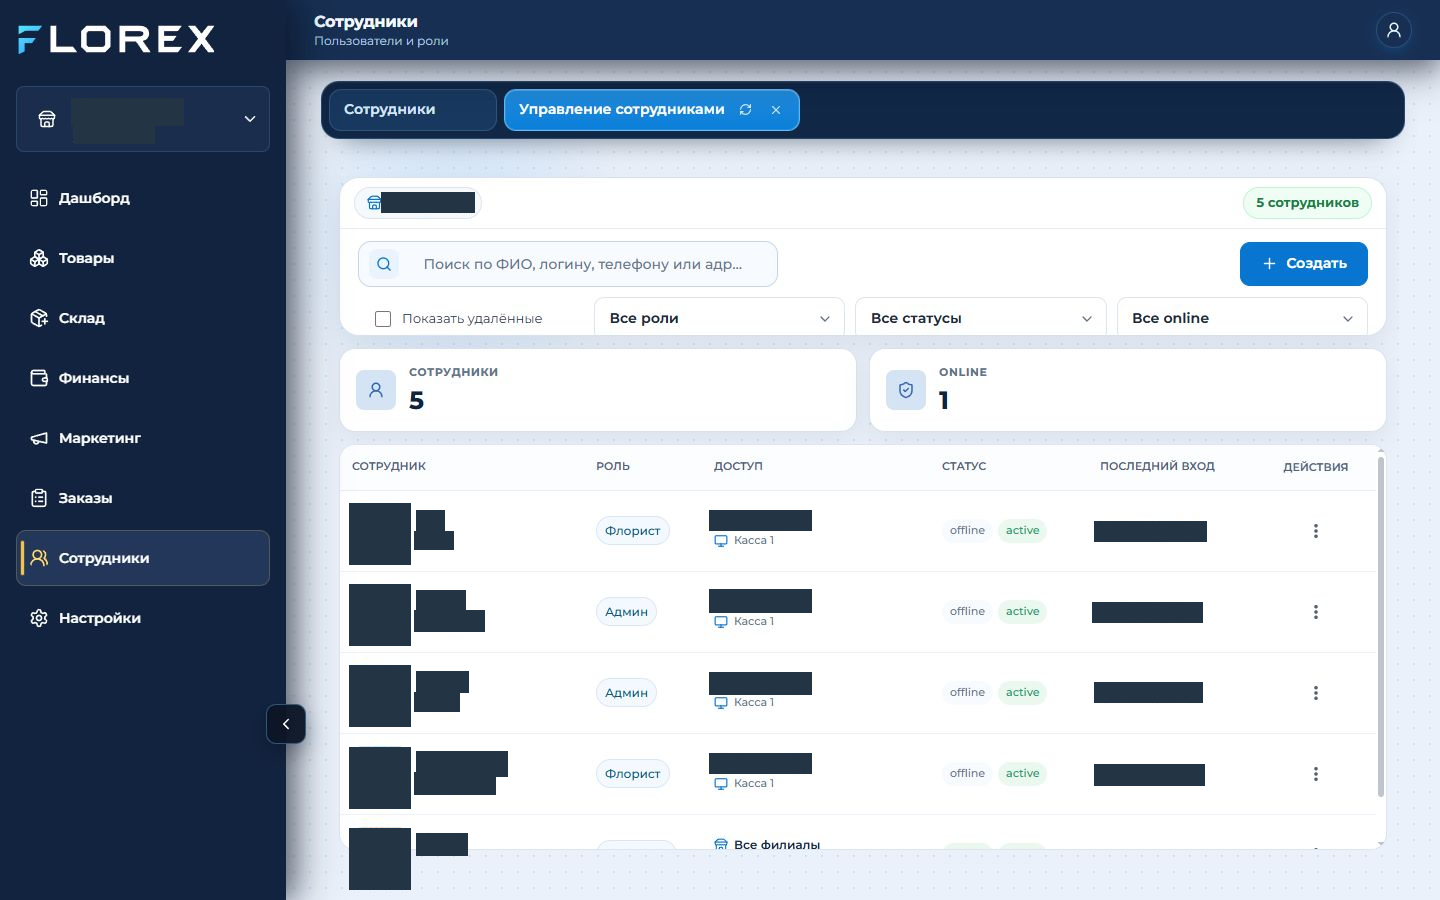Switch to the Сотрудники tab
This screenshot has height=900, width=1440.
coord(412,110)
